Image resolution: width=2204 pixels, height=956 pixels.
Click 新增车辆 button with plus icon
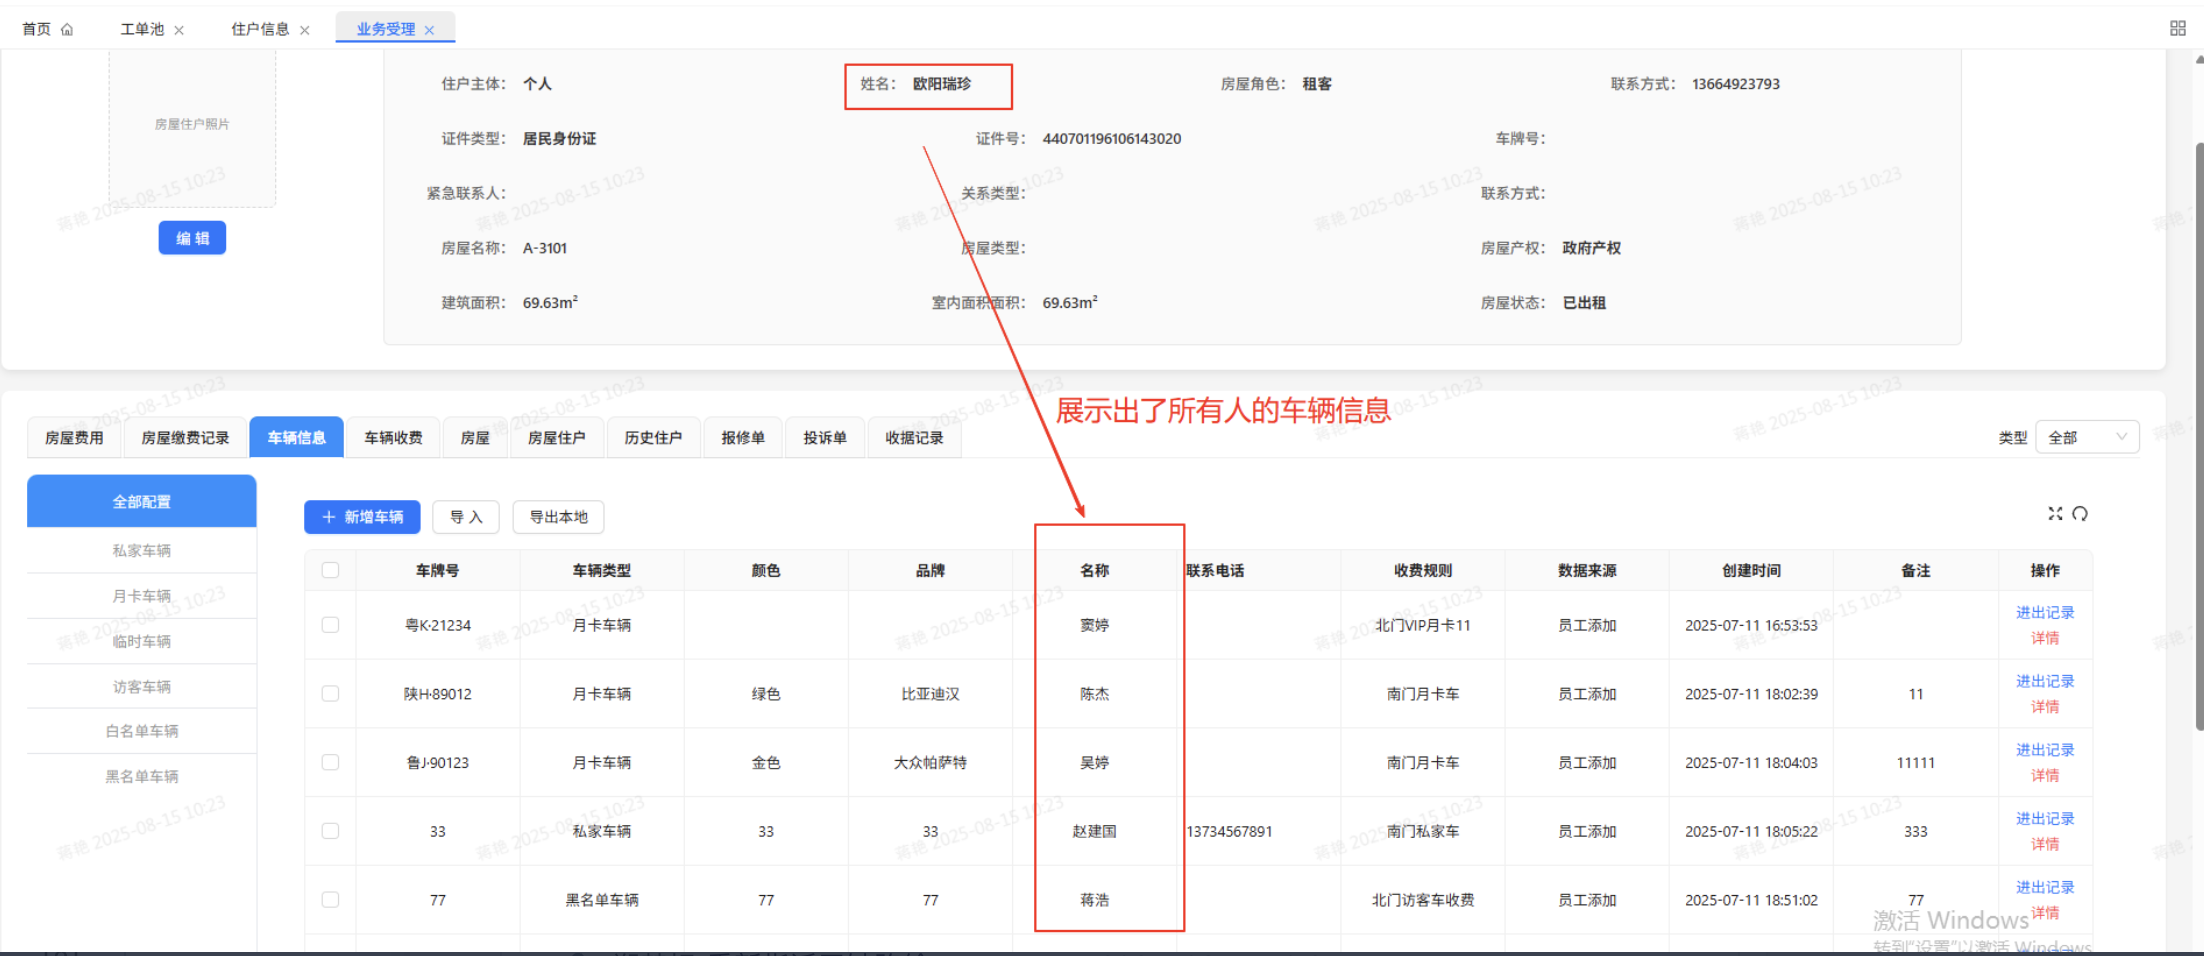(362, 517)
